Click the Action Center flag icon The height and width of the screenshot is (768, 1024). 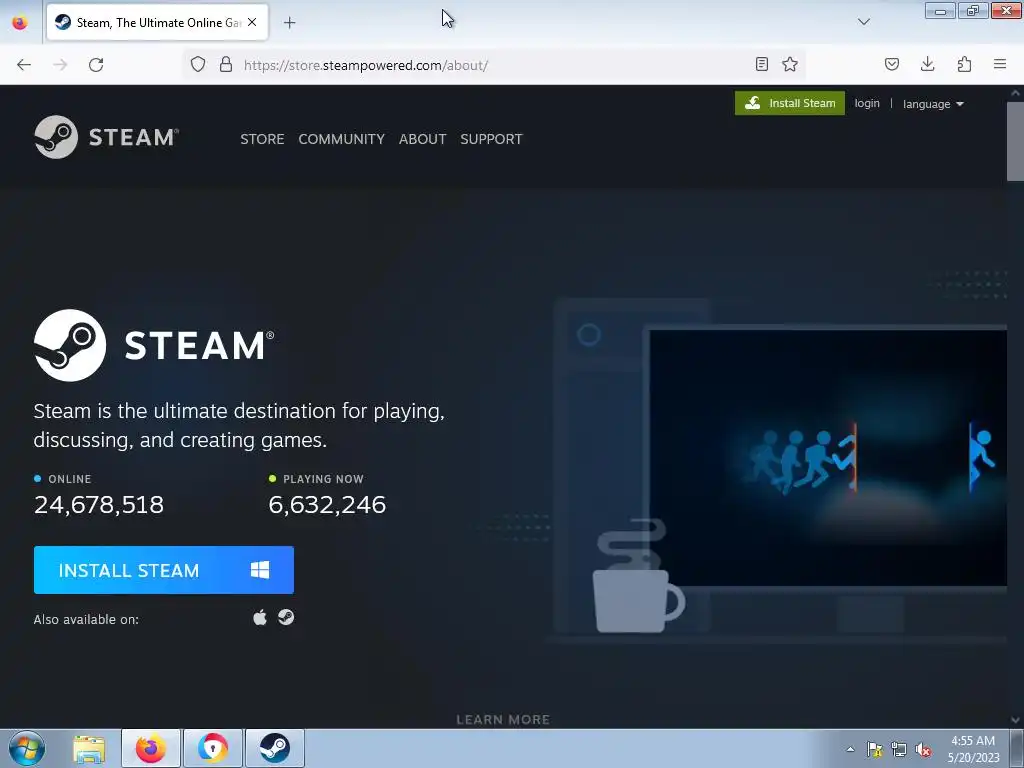coord(874,749)
